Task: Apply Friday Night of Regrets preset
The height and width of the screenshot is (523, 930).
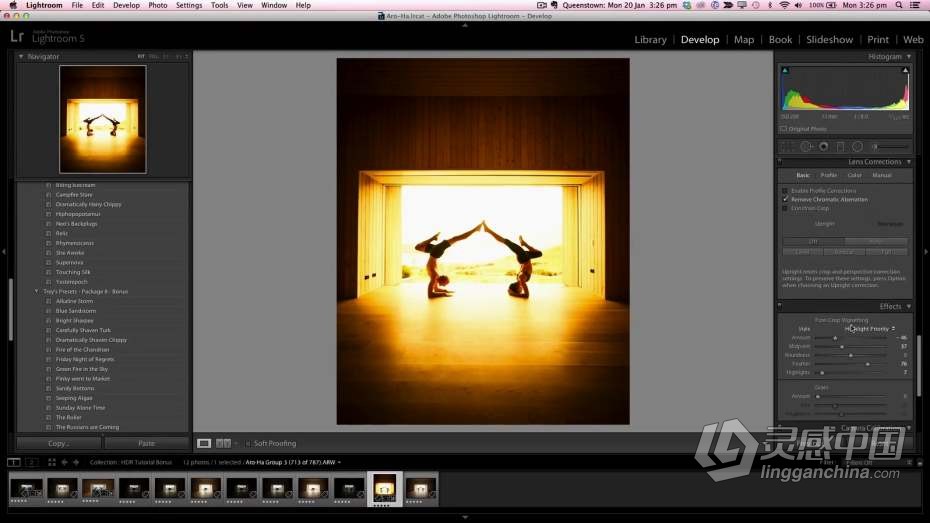Action: click(85, 359)
